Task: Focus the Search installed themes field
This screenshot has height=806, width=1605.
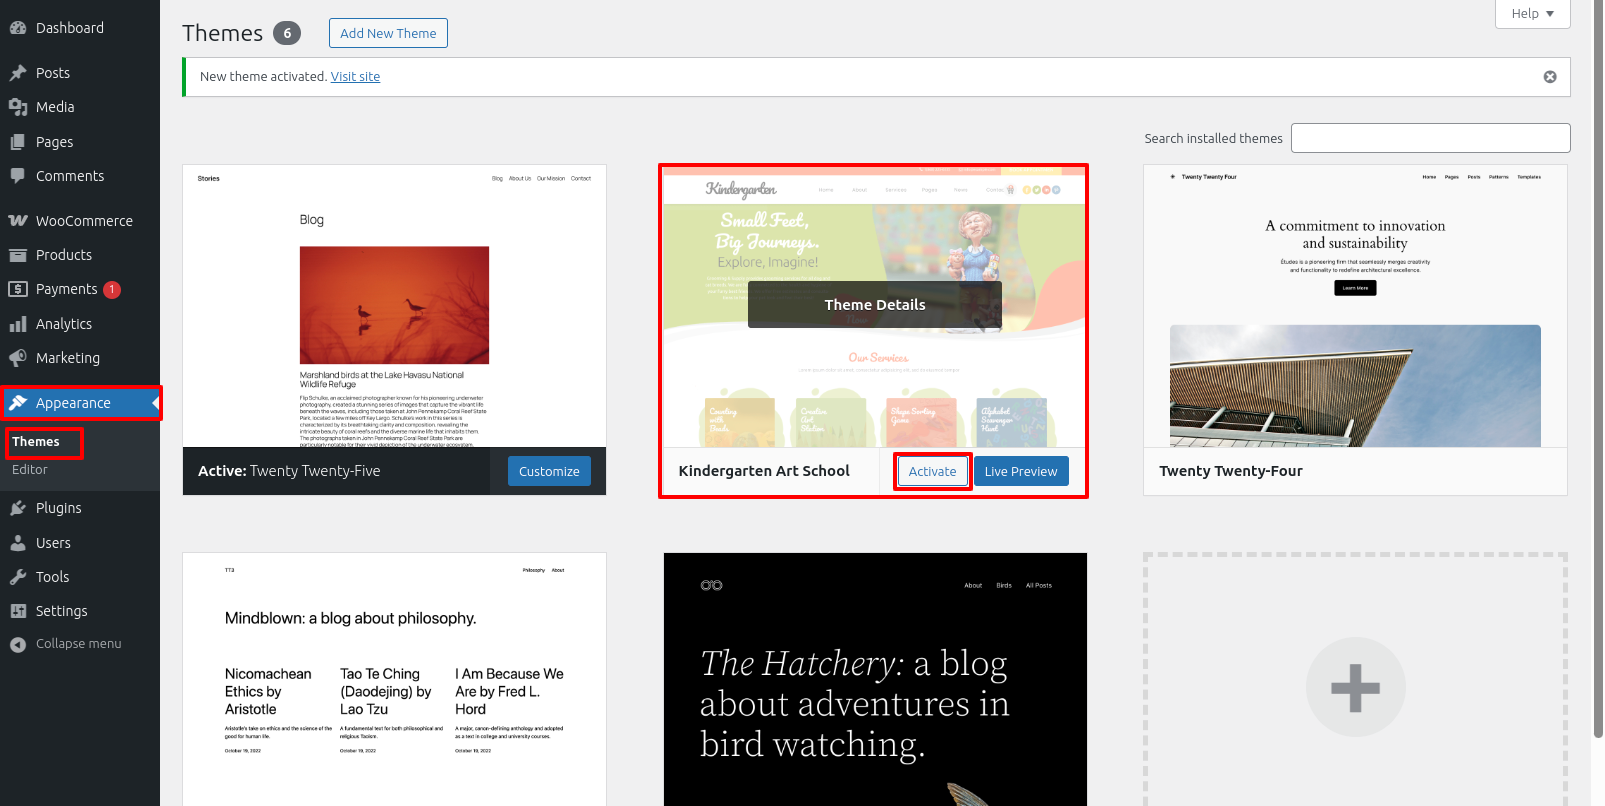Action: click(1430, 138)
